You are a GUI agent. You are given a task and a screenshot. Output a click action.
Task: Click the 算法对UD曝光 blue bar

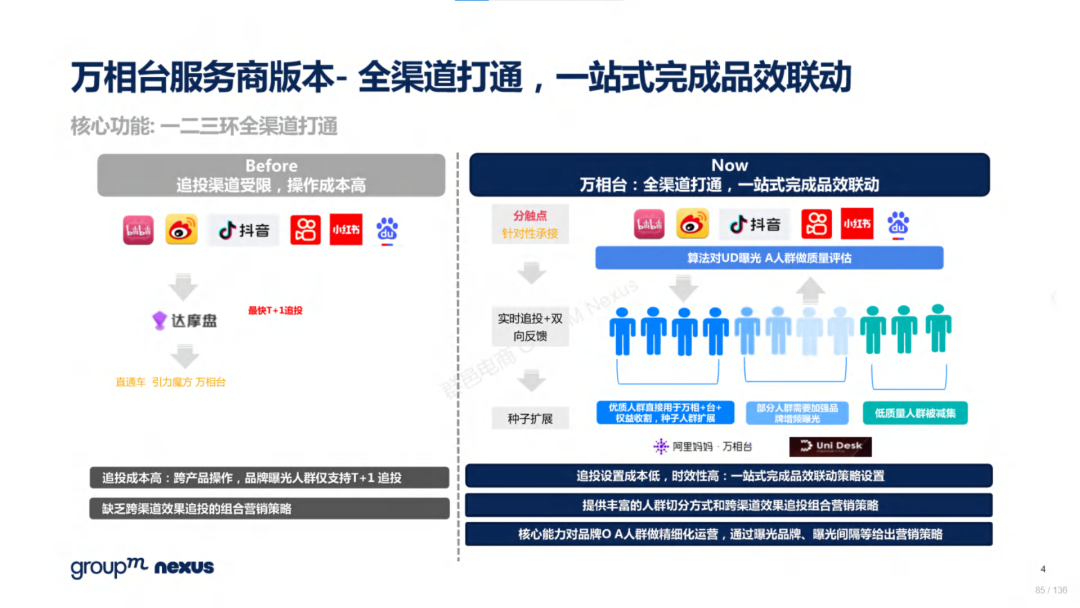[769, 258]
